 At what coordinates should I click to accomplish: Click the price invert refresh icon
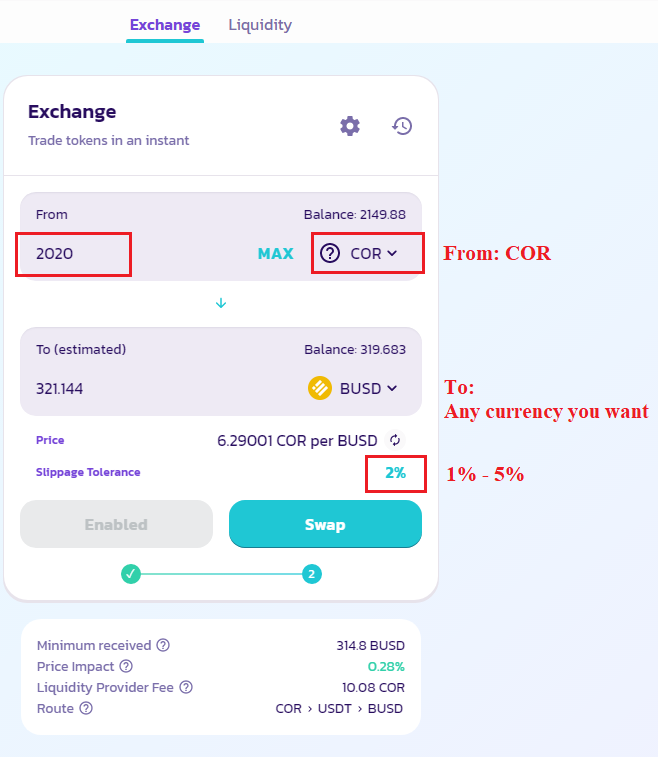pos(395,440)
